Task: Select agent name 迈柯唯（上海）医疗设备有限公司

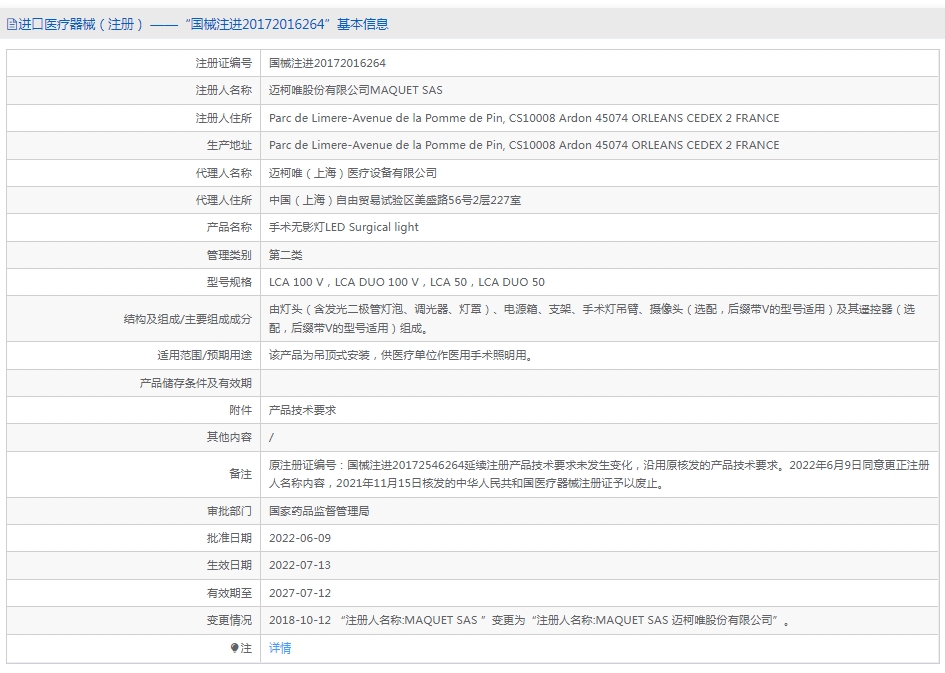Action: (353, 172)
